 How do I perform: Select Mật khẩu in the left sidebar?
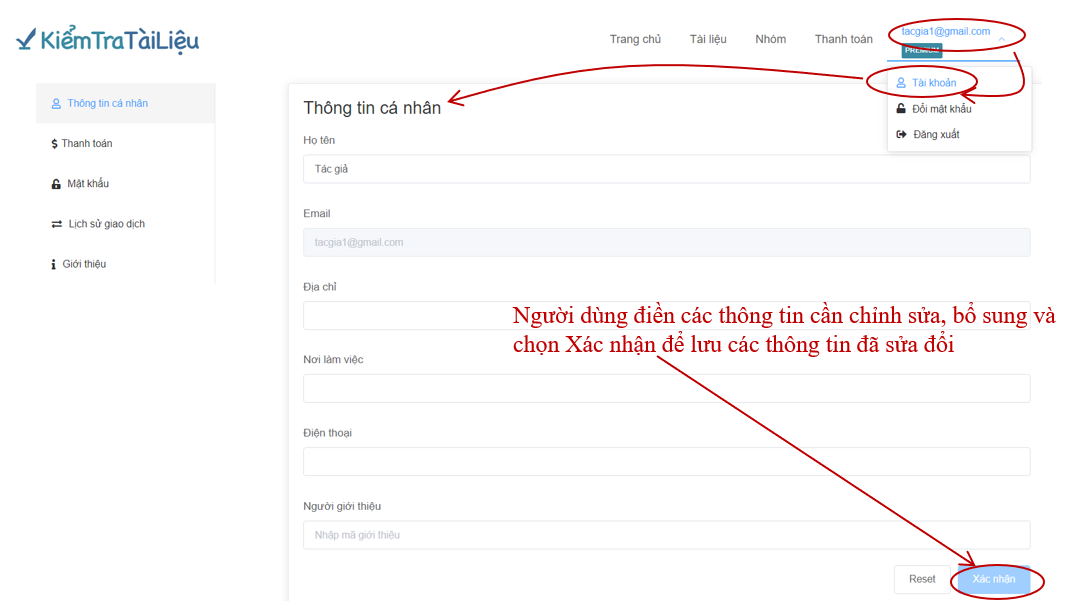coord(126,183)
